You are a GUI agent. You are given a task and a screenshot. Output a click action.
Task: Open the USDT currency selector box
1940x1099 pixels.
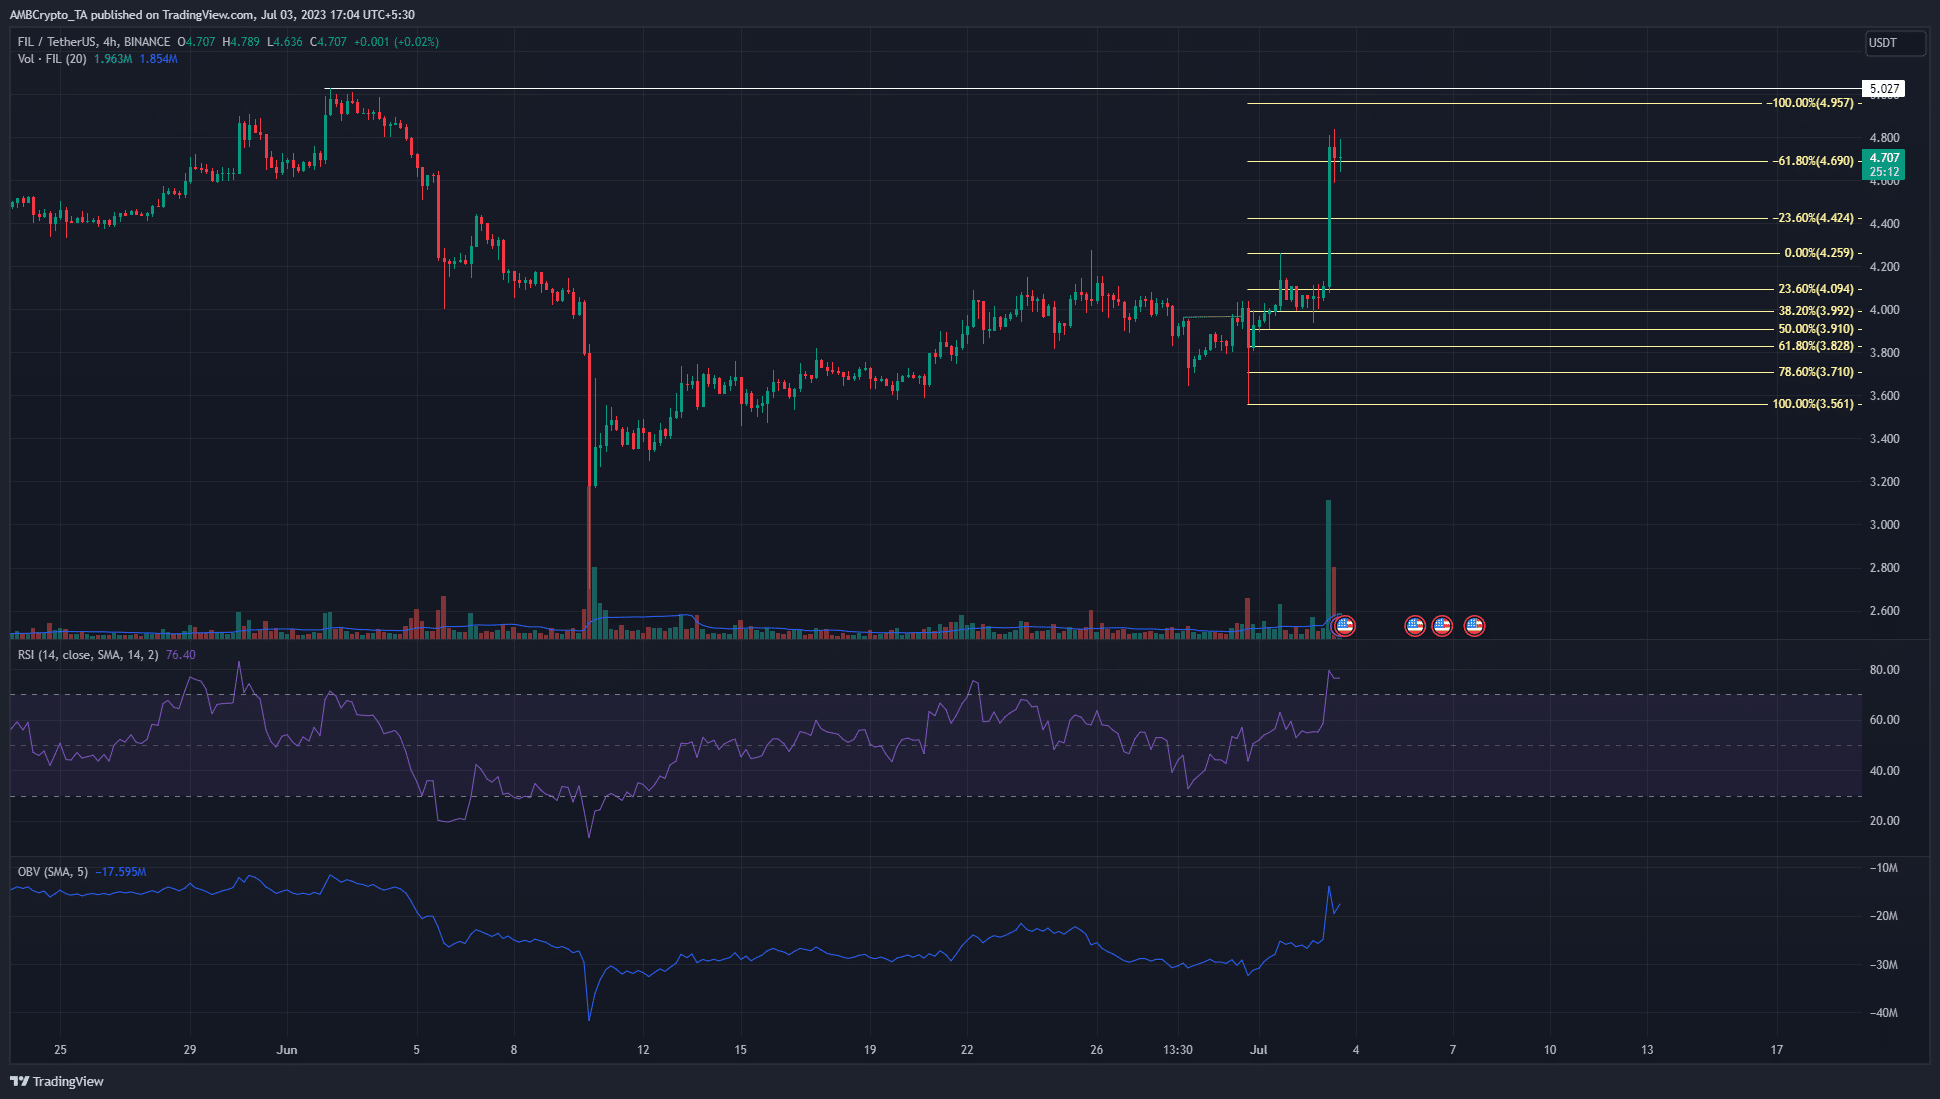click(1895, 43)
